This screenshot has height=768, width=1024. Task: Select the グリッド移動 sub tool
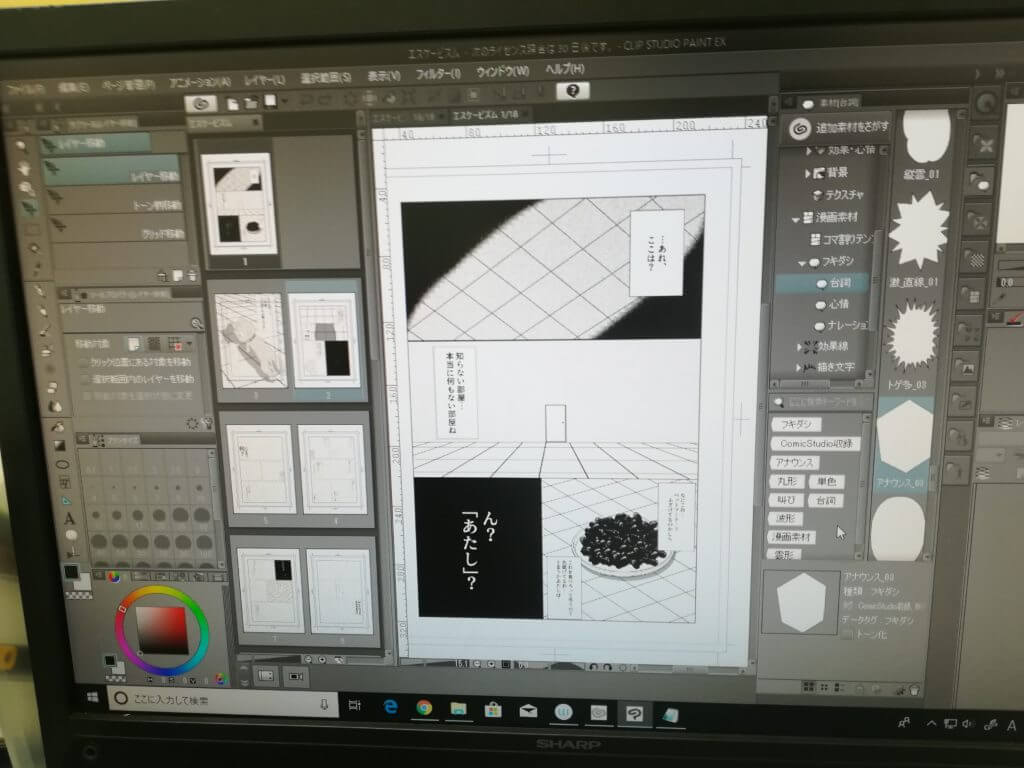(120, 230)
